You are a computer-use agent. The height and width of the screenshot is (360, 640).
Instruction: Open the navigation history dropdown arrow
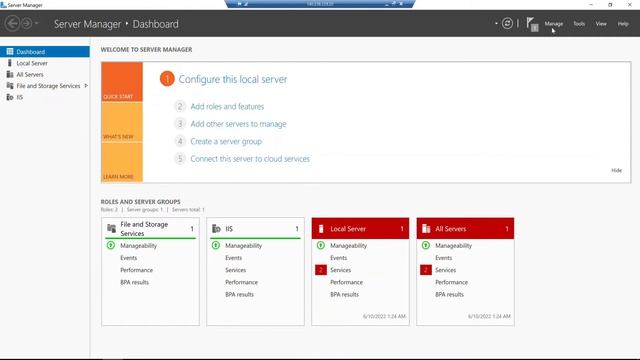point(36,23)
